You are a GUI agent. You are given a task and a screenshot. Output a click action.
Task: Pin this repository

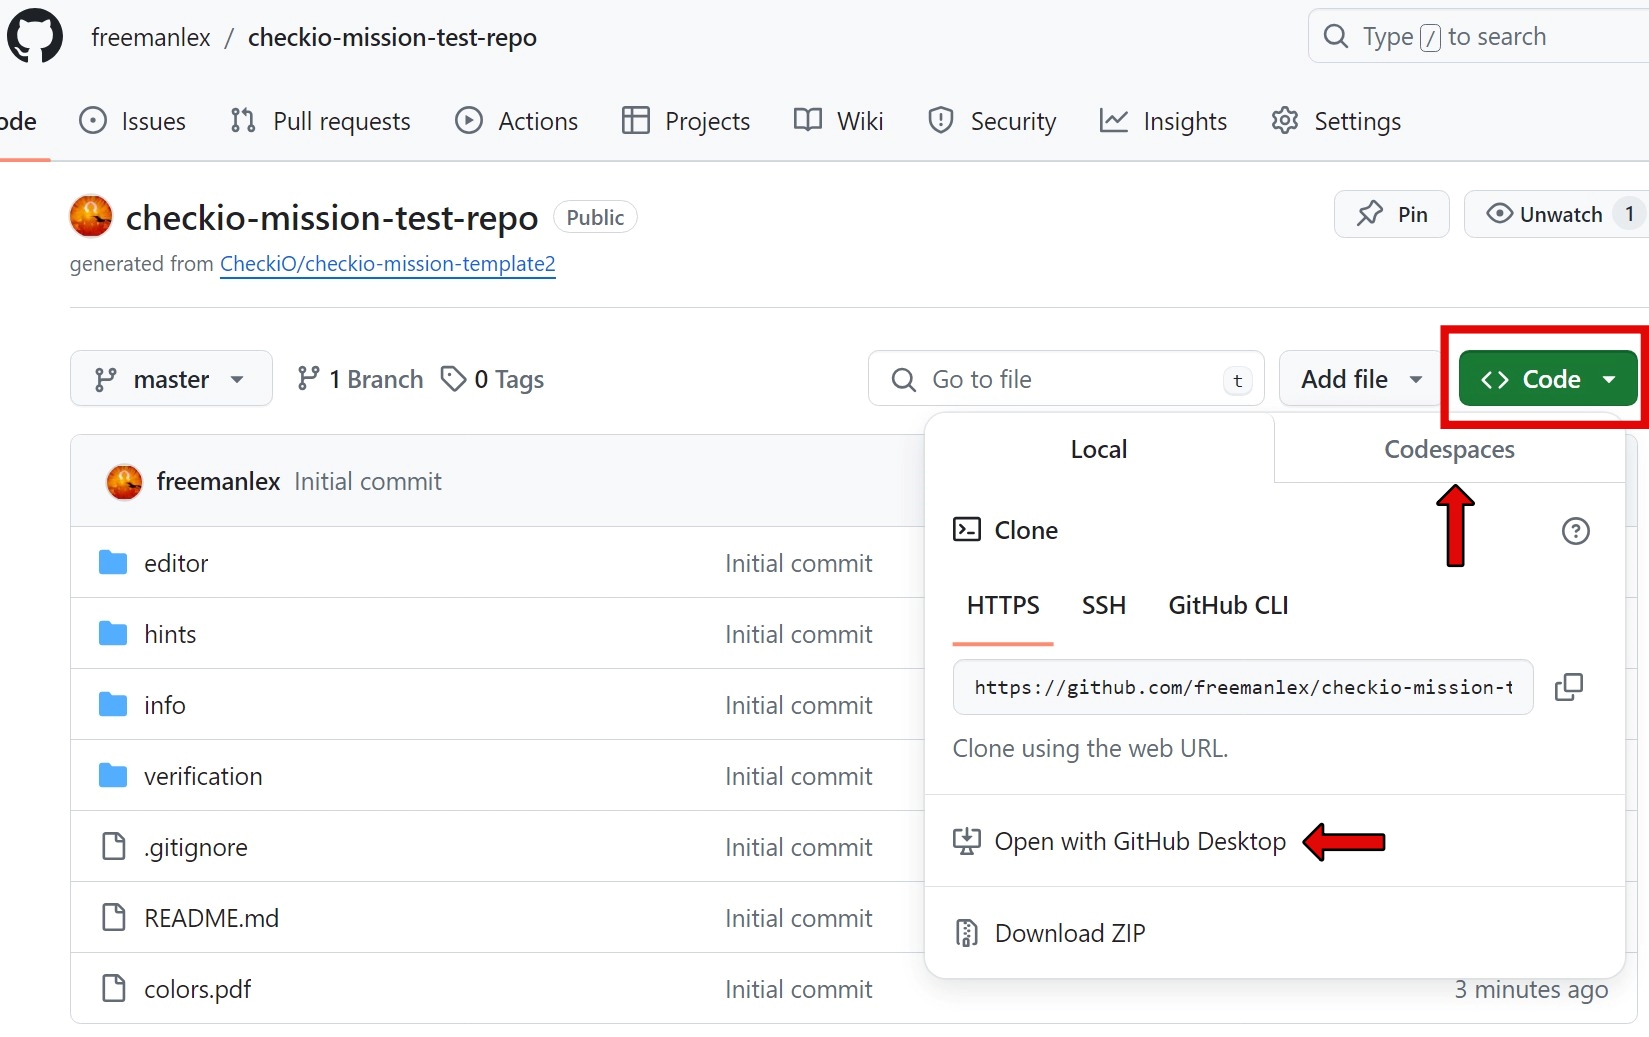point(1391,214)
